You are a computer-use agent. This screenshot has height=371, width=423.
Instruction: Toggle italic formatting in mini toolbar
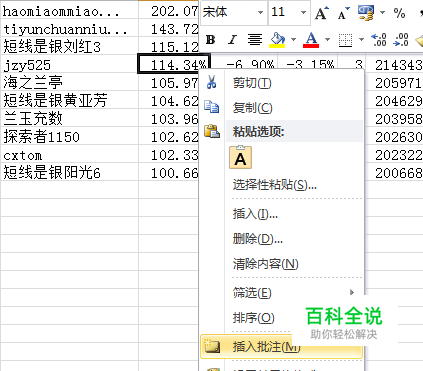232,40
